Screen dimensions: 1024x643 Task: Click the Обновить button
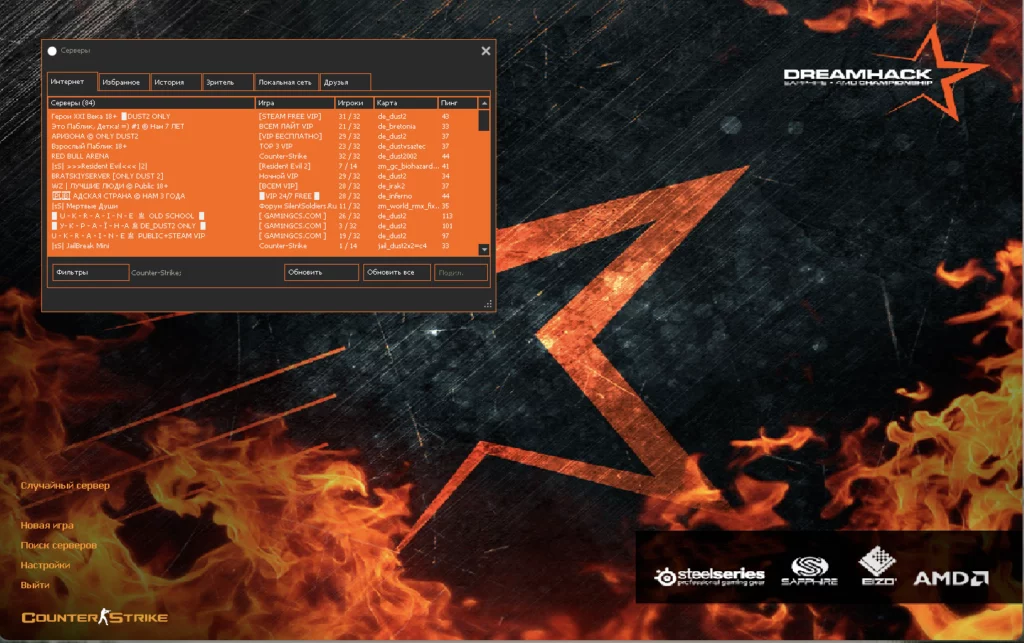point(320,272)
